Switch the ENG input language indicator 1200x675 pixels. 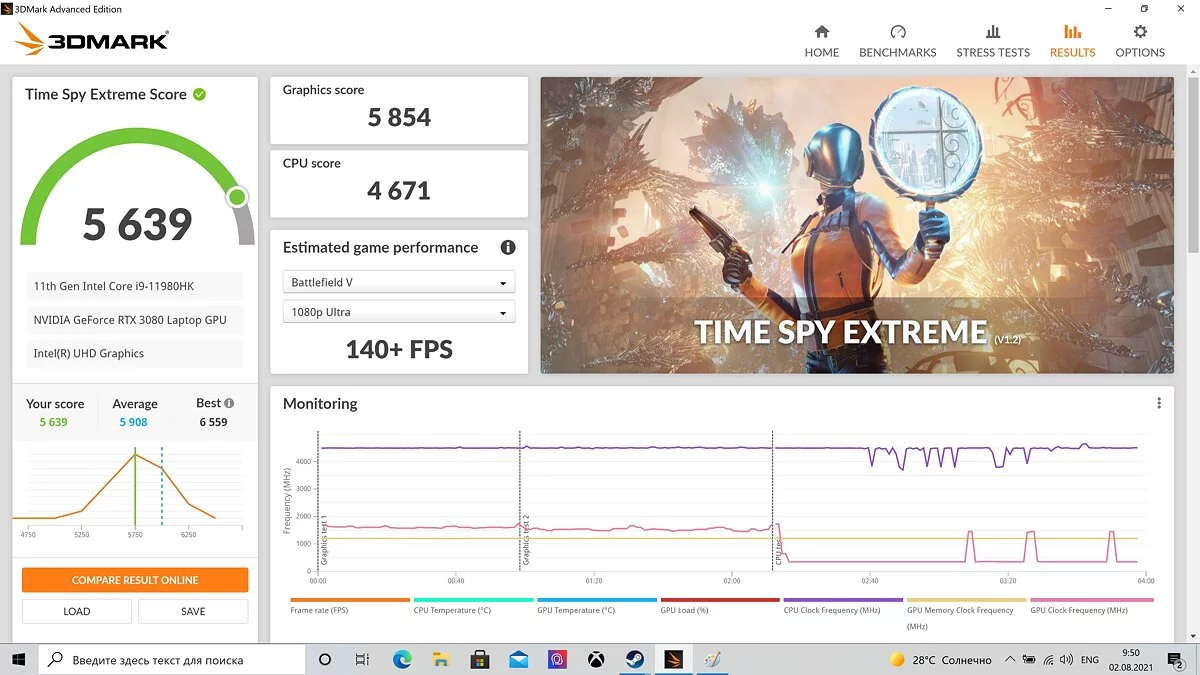(1090, 660)
